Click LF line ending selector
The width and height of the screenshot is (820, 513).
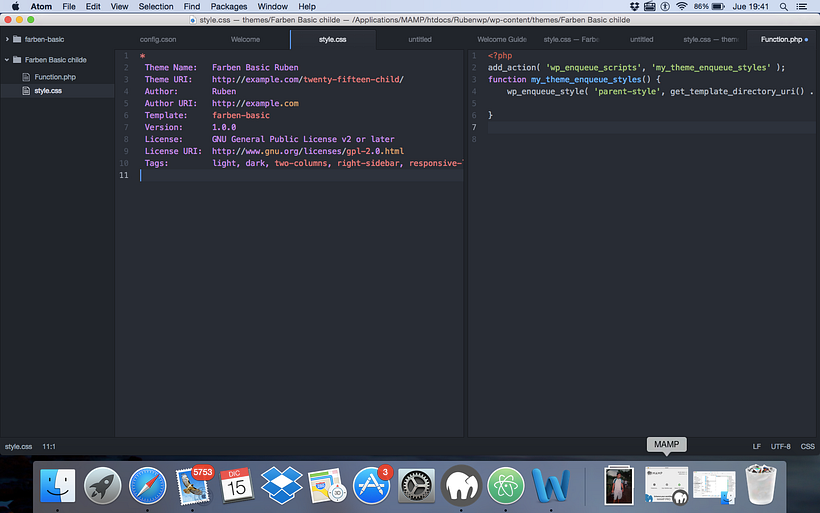756,447
